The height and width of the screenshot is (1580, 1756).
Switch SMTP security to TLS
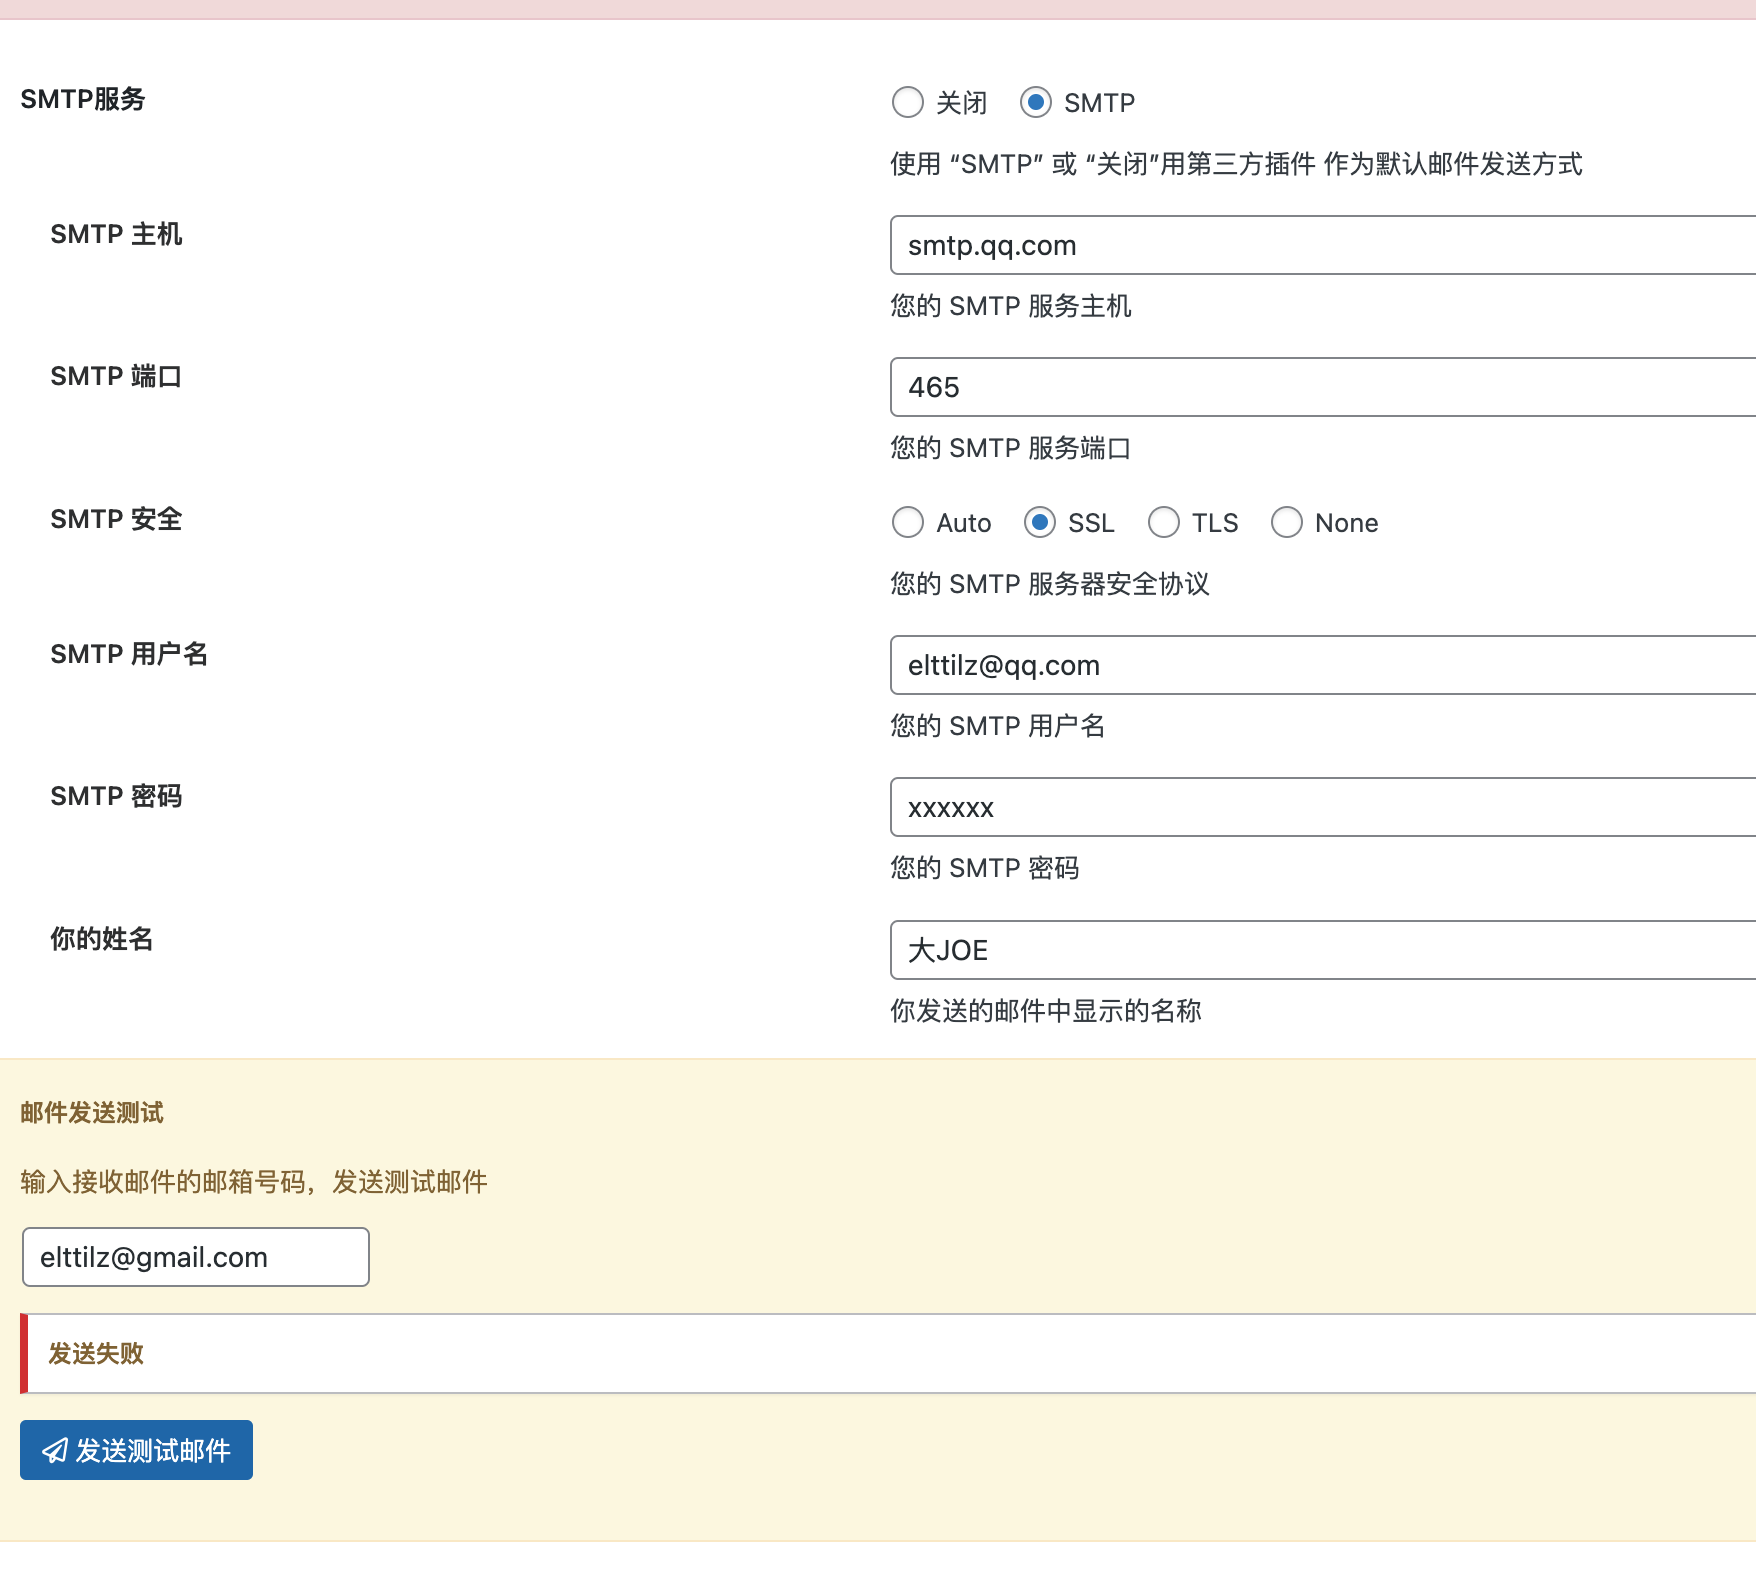click(x=1164, y=522)
